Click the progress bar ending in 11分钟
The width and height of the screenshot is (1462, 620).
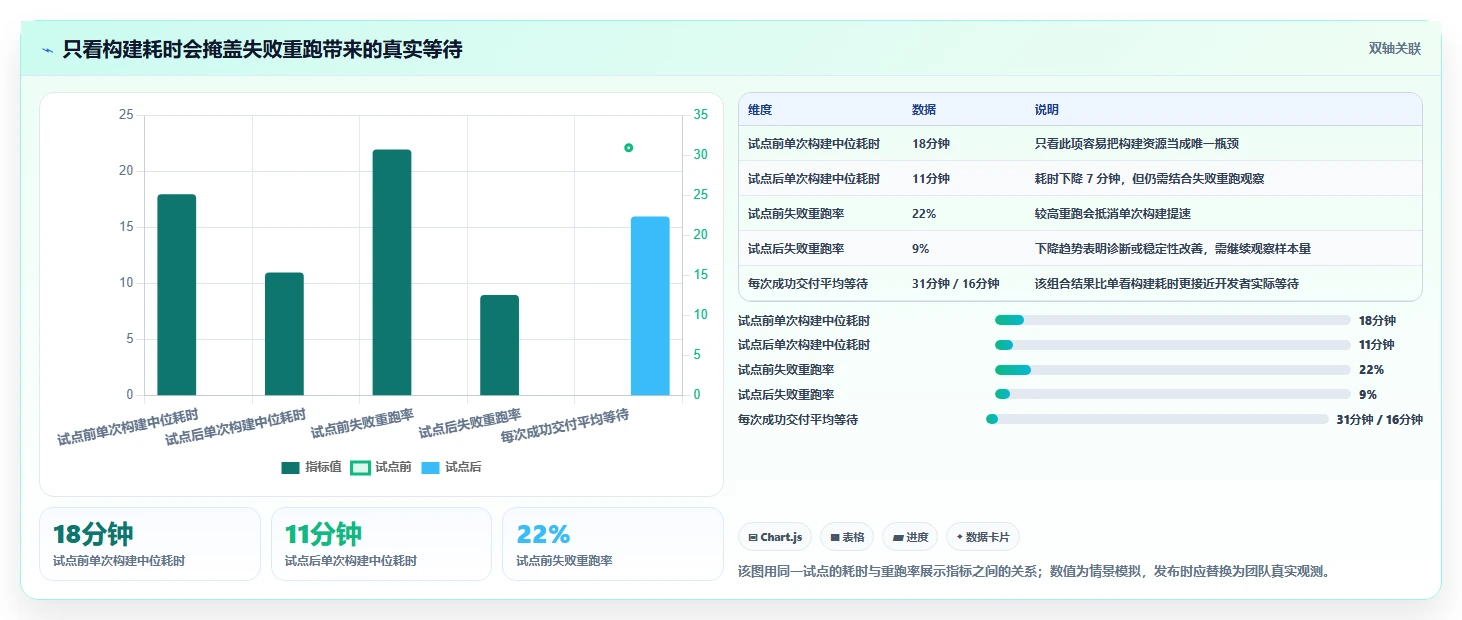(x=1172, y=345)
